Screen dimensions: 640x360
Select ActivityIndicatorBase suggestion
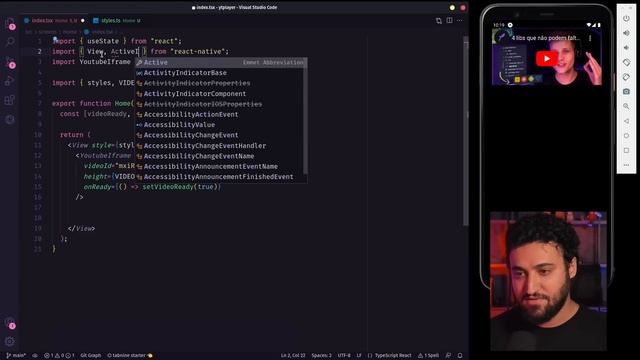point(221,73)
